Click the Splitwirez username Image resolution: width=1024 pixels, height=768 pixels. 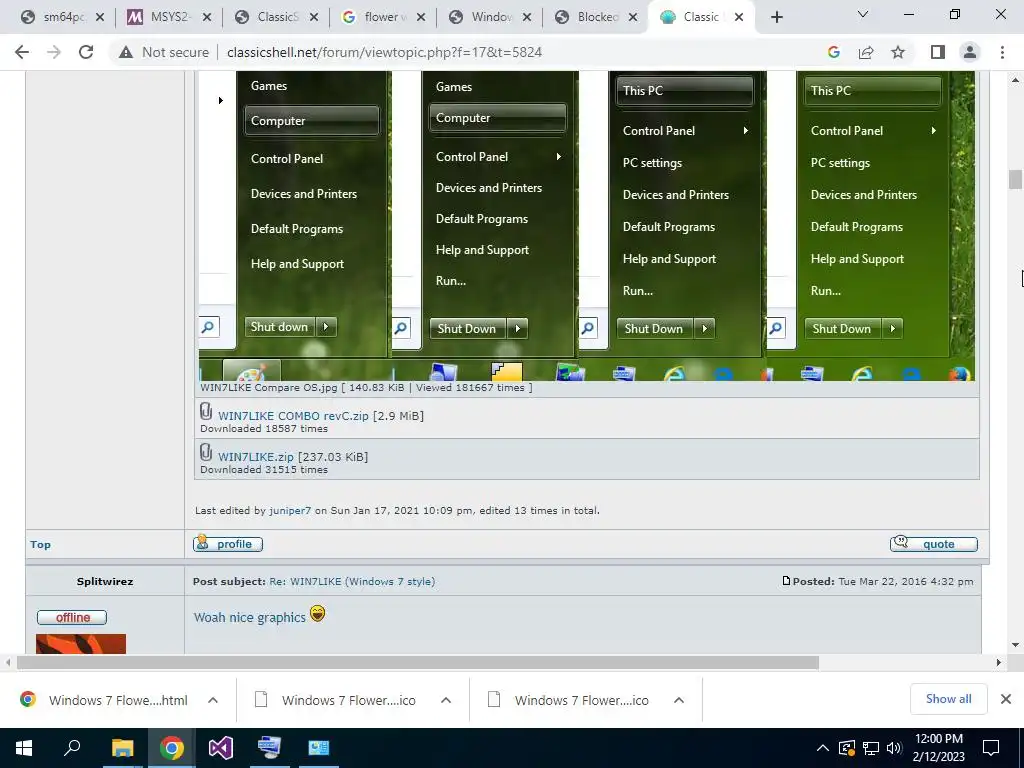[105, 581]
